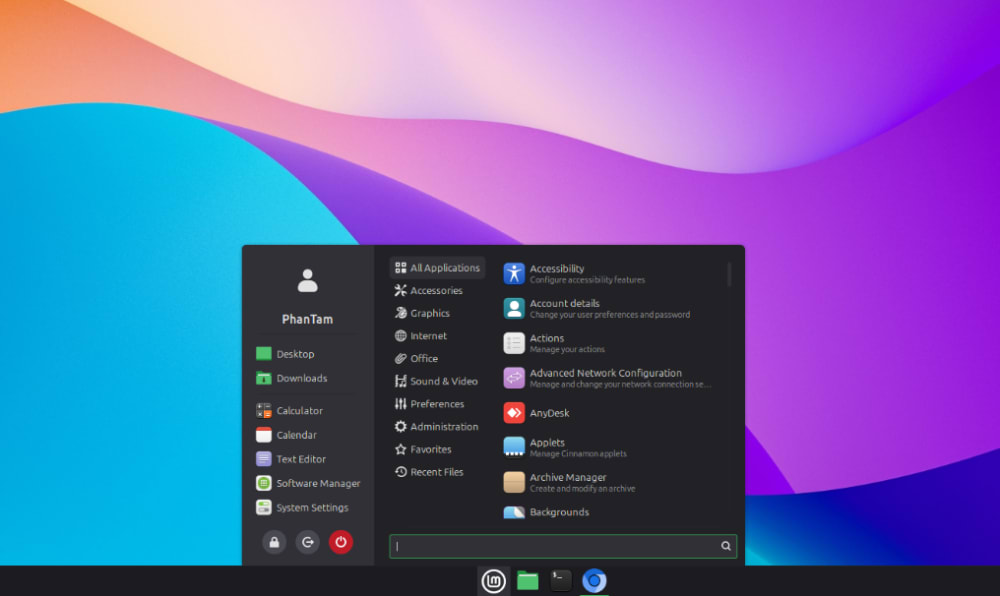Screen dimensions: 1000x596
Task: Click the log out button
Action: [307, 542]
